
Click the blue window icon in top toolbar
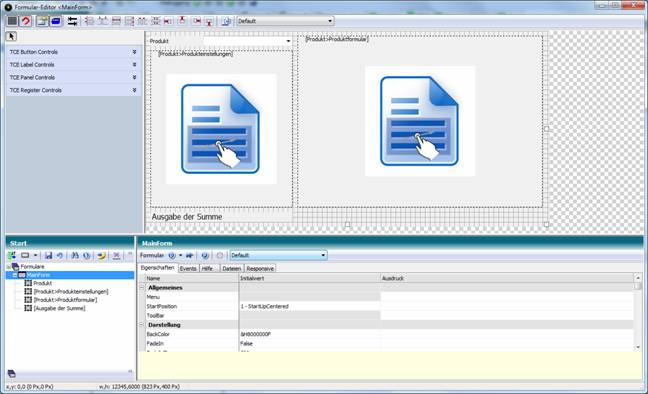point(56,21)
